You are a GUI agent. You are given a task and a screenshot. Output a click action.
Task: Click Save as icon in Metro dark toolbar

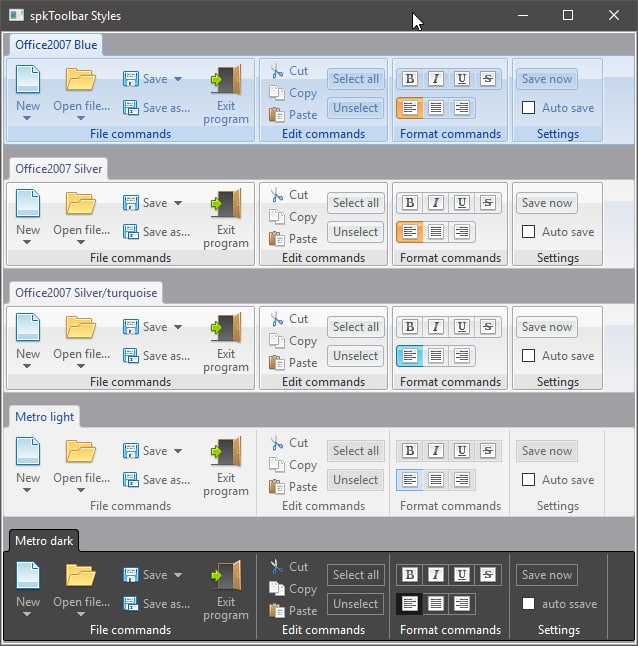point(131,604)
